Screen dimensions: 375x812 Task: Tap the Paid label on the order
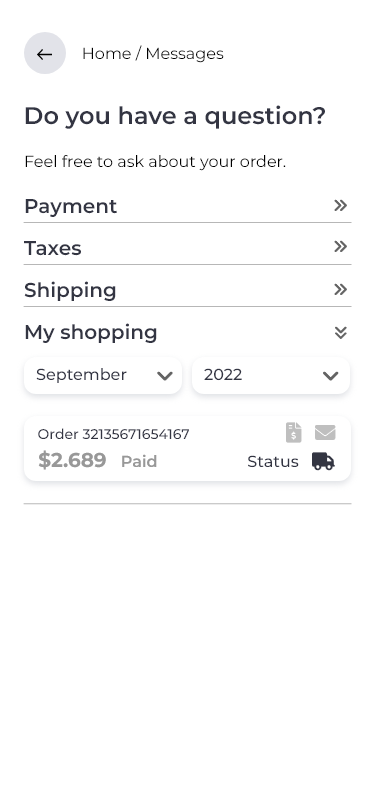[x=139, y=461]
